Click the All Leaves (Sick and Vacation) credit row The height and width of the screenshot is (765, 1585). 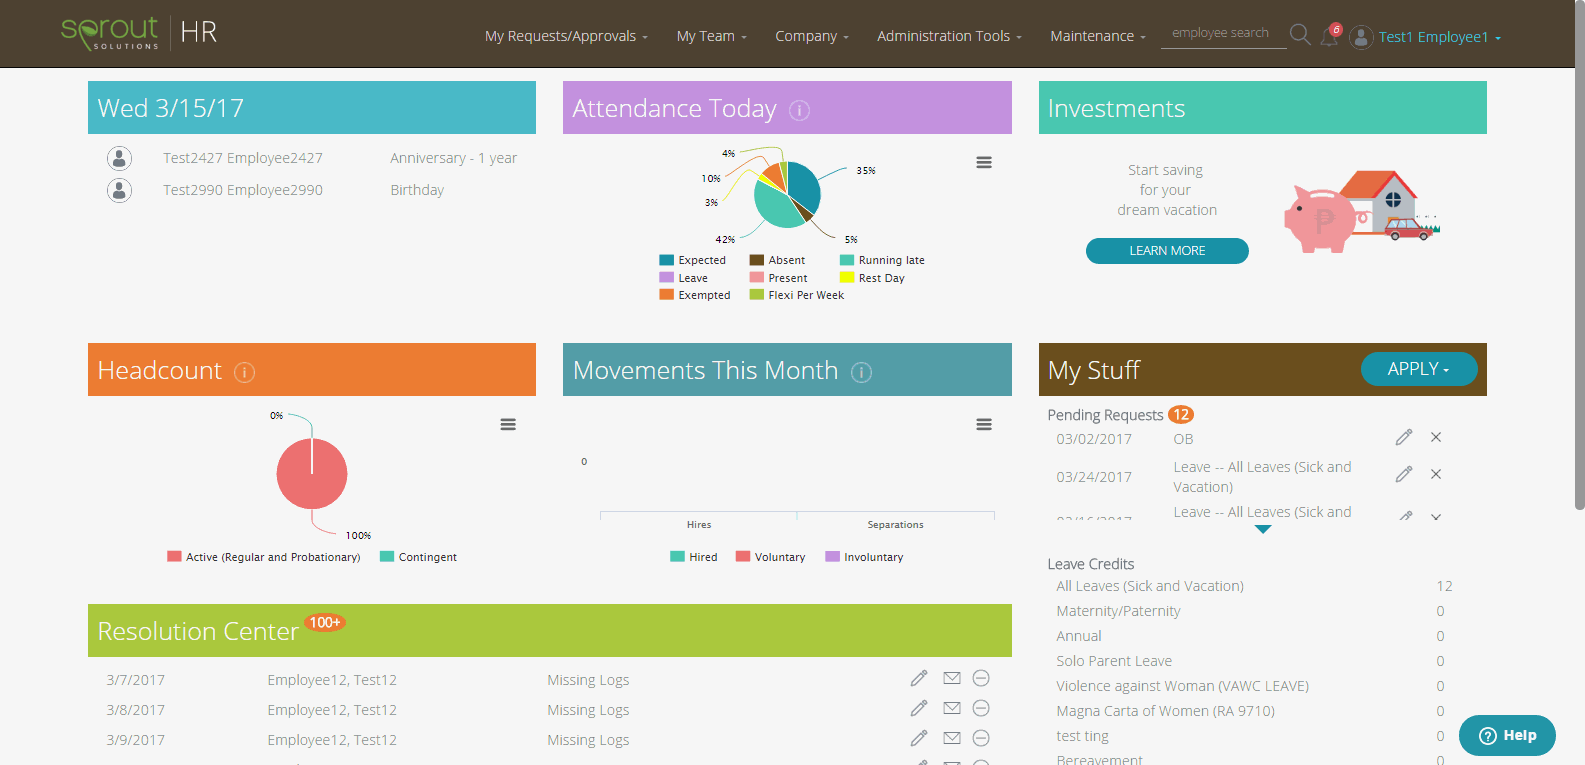click(x=1254, y=586)
